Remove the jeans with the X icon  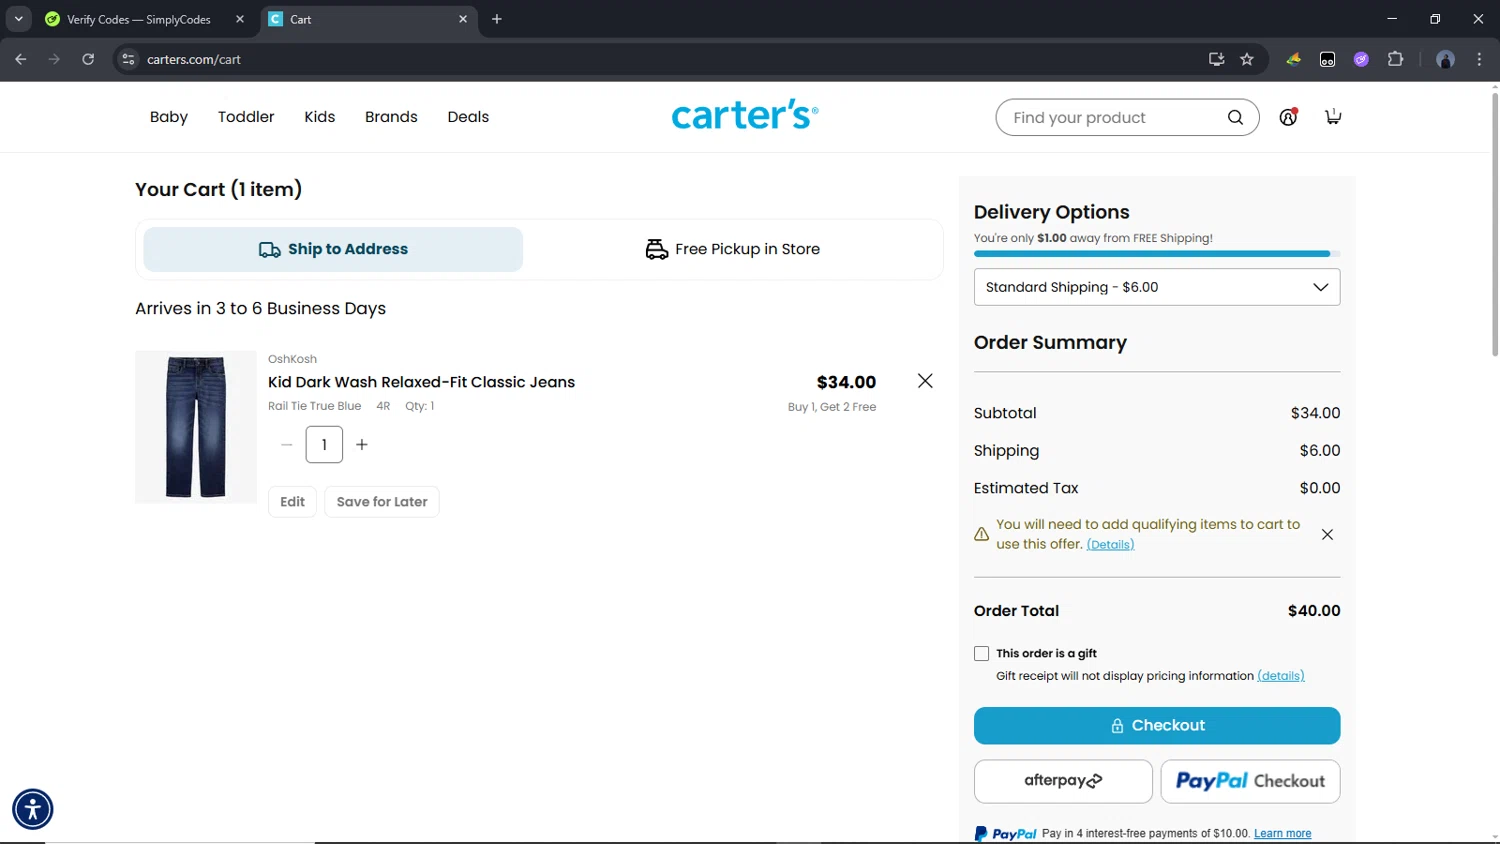(925, 381)
